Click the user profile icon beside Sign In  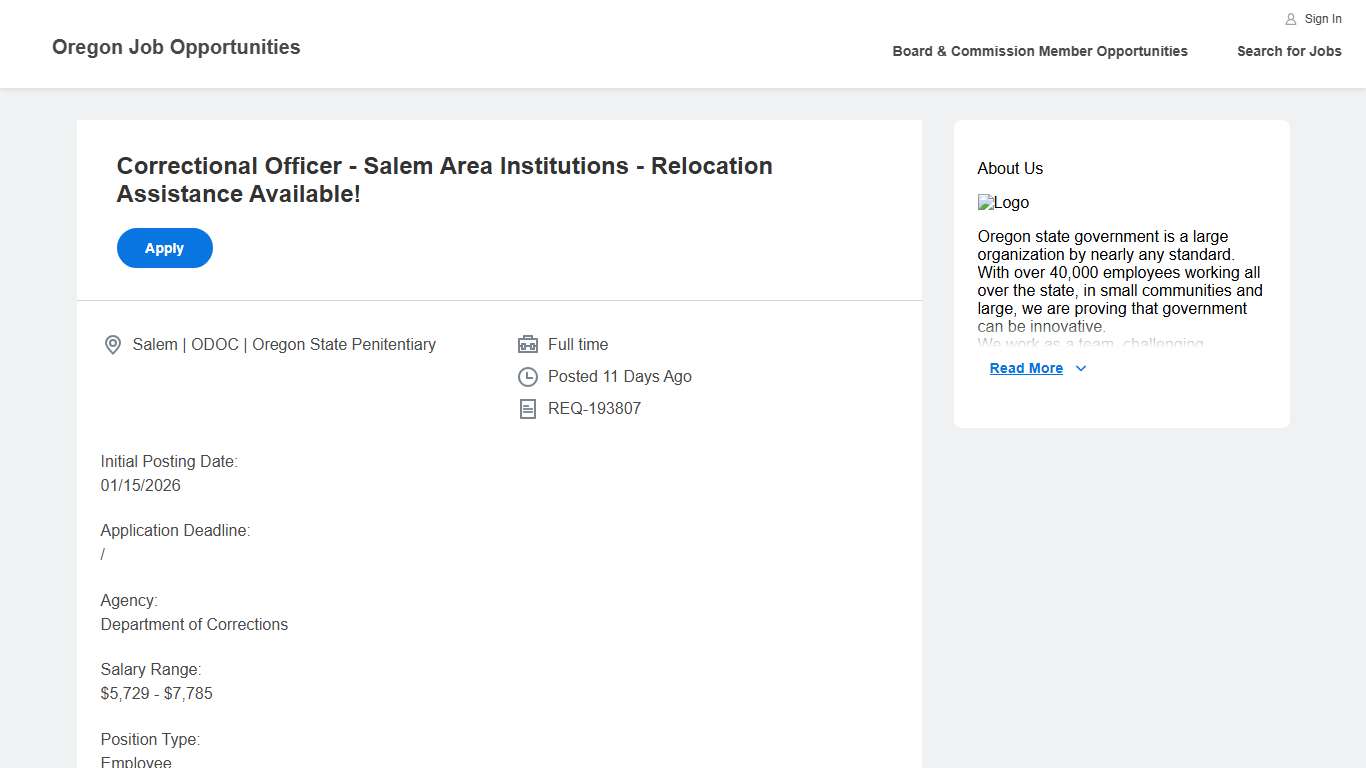(x=1291, y=19)
